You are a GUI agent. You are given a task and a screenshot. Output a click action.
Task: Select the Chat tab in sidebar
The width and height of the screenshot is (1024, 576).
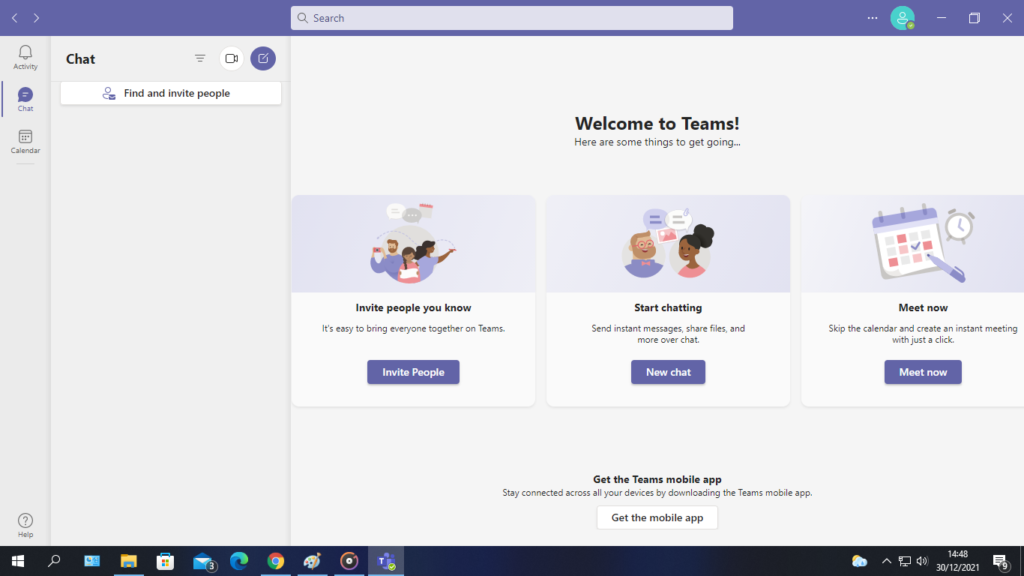coord(25,99)
